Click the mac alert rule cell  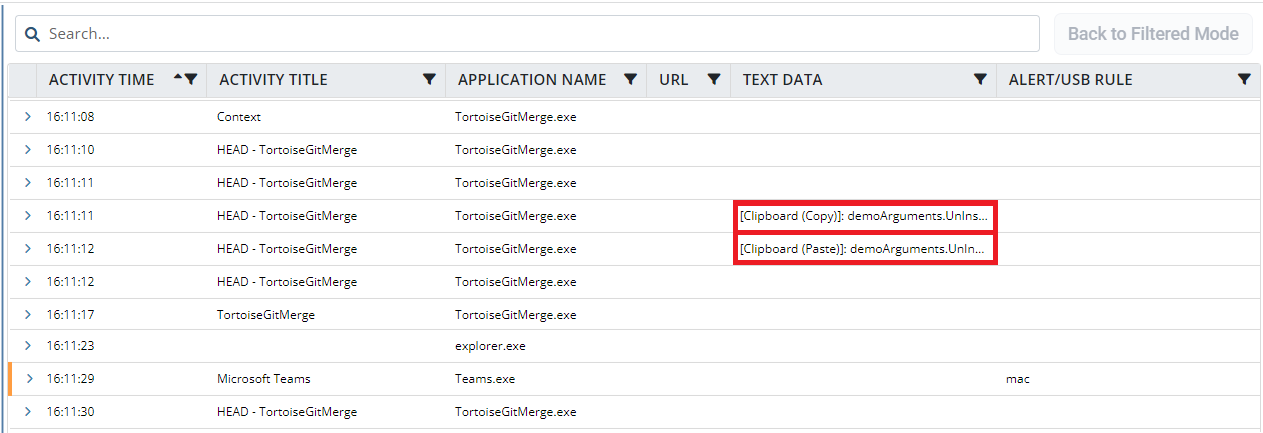coord(1017,379)
